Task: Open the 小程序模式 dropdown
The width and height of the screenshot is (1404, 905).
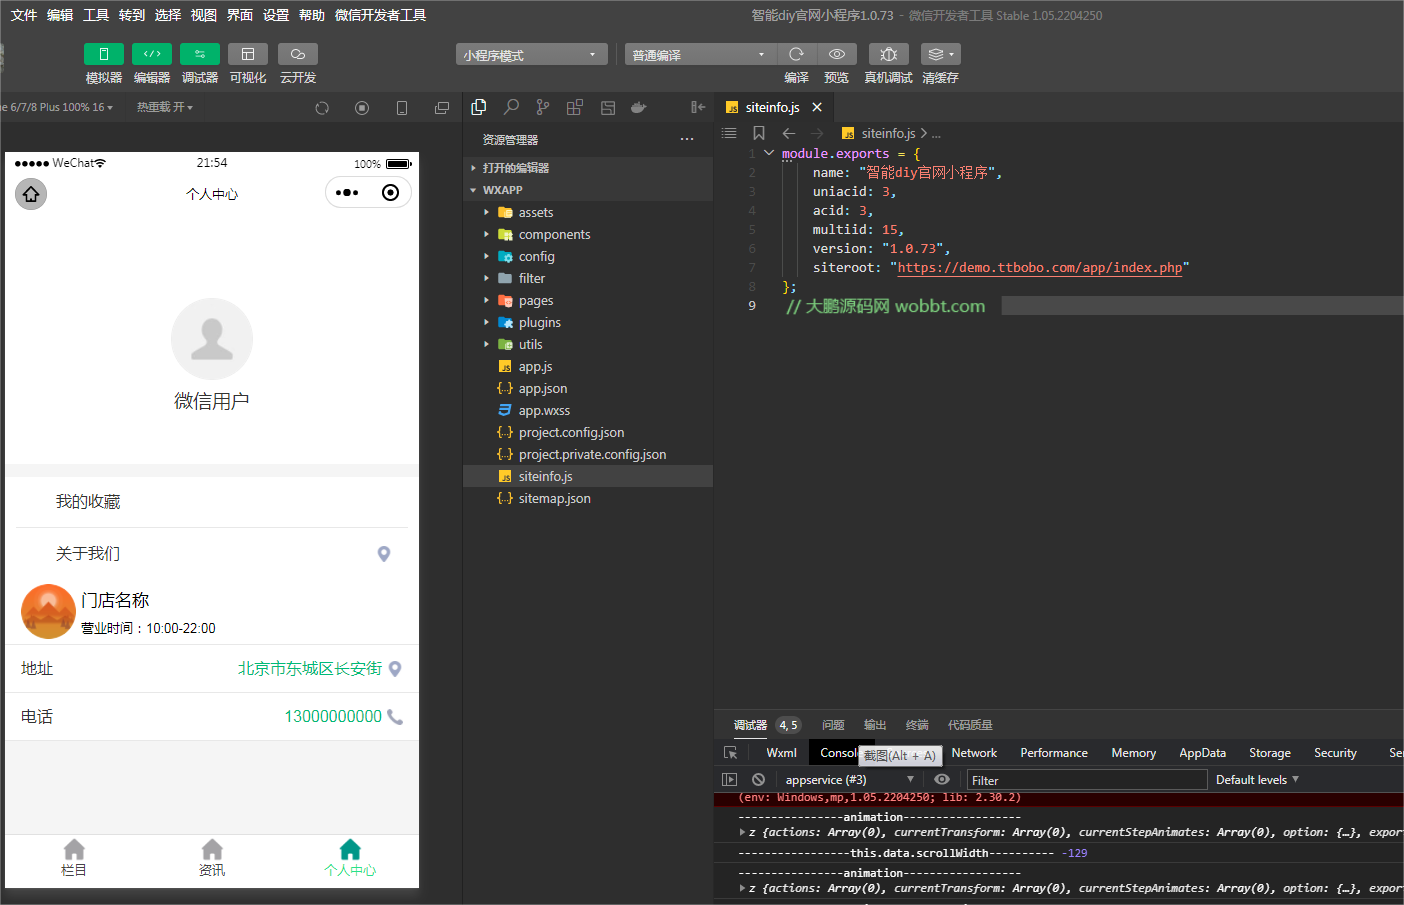Action: (x=531, y=53)
